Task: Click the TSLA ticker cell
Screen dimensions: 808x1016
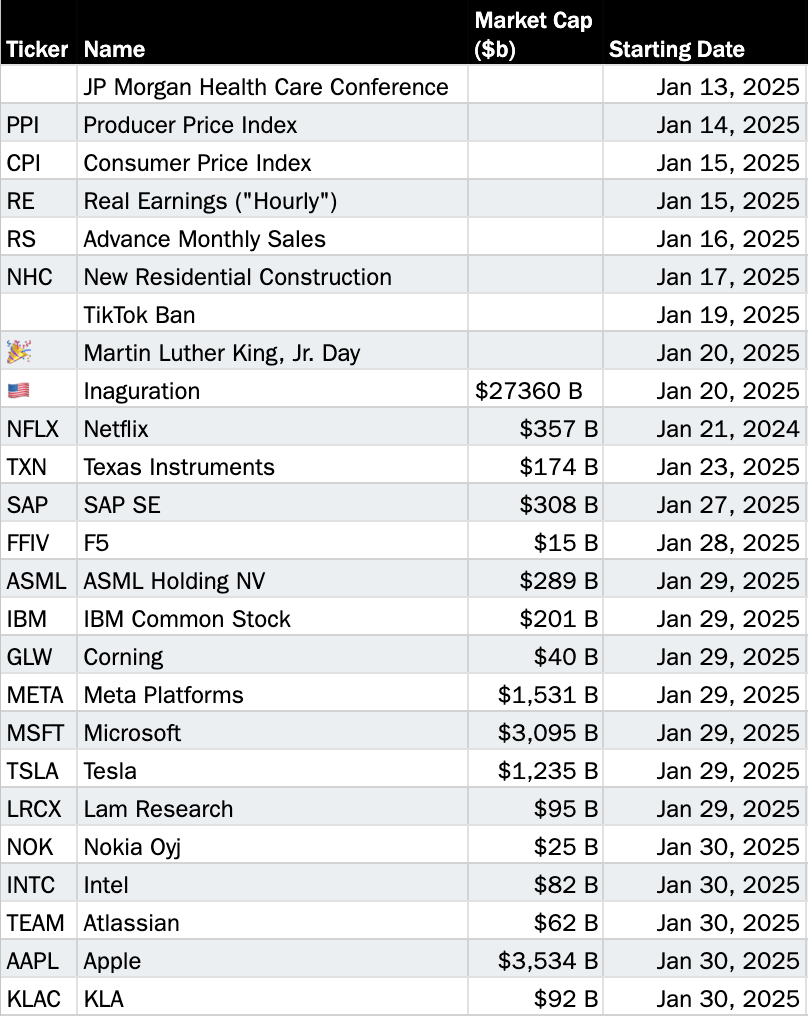Action: (x=32, y=771)
